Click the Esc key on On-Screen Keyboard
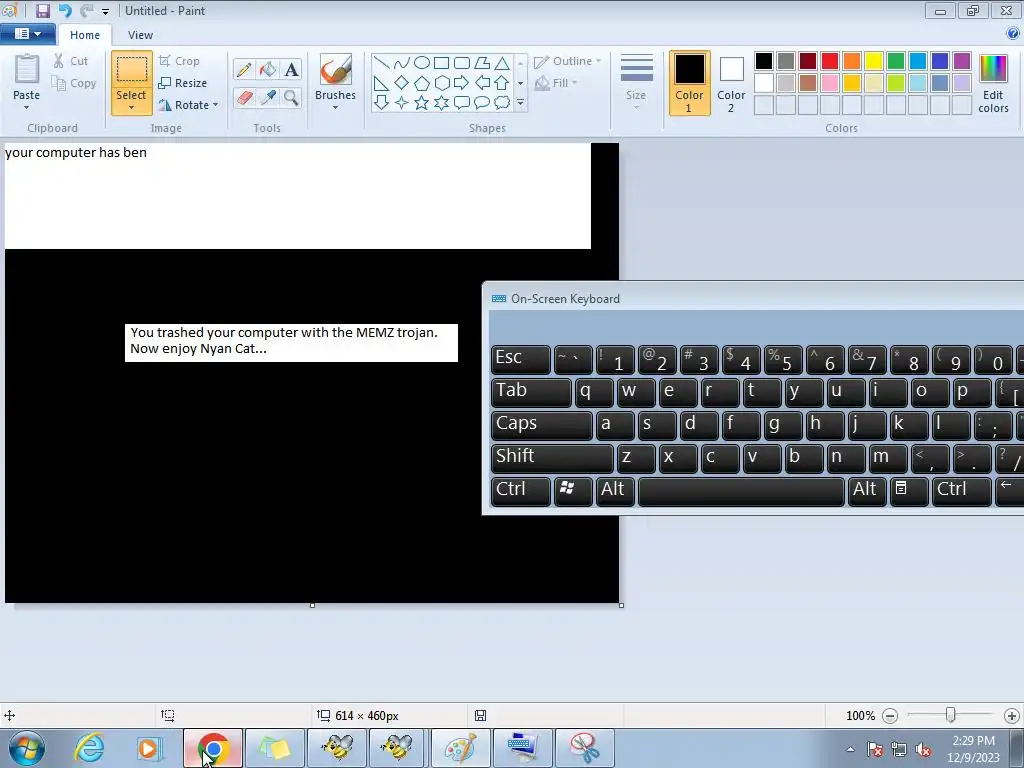1024x768 pixels. (x=520, y=359)
